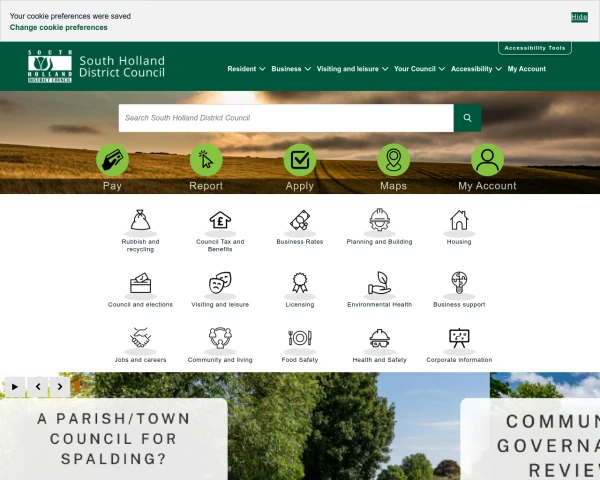This screenshot has width=600, height=480.
Task: Open Business support lightbulb icon
Action: (459, 283)
